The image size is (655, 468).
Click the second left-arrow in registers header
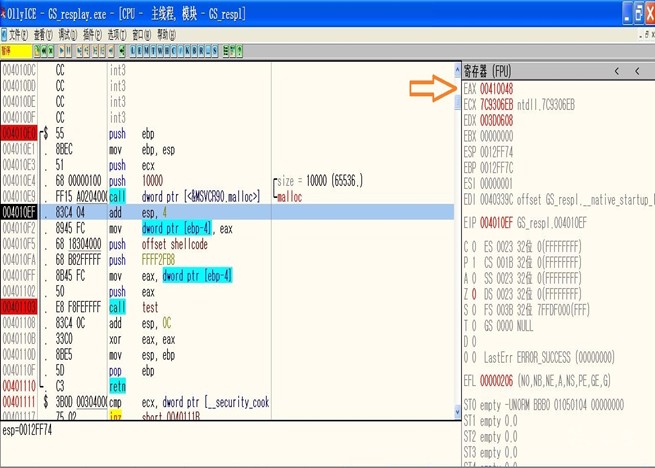tap(637, 71)
